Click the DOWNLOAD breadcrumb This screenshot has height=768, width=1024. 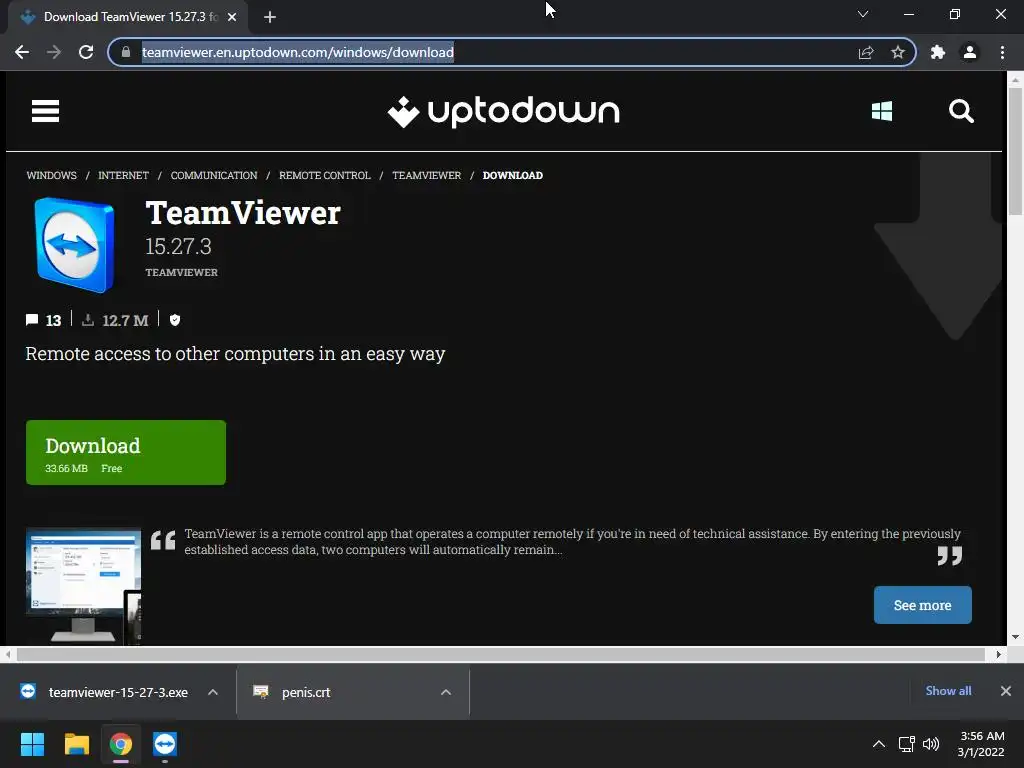click(513, 175)
